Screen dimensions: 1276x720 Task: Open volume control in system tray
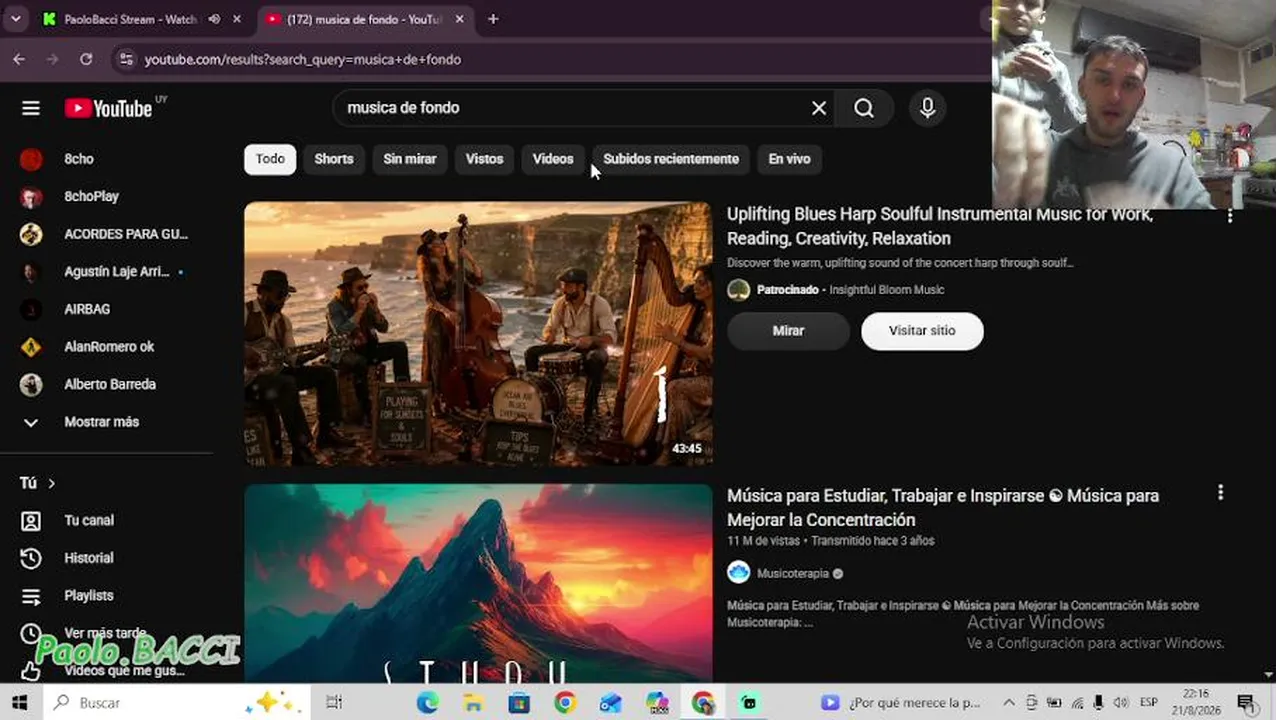tap(1121, 703)
